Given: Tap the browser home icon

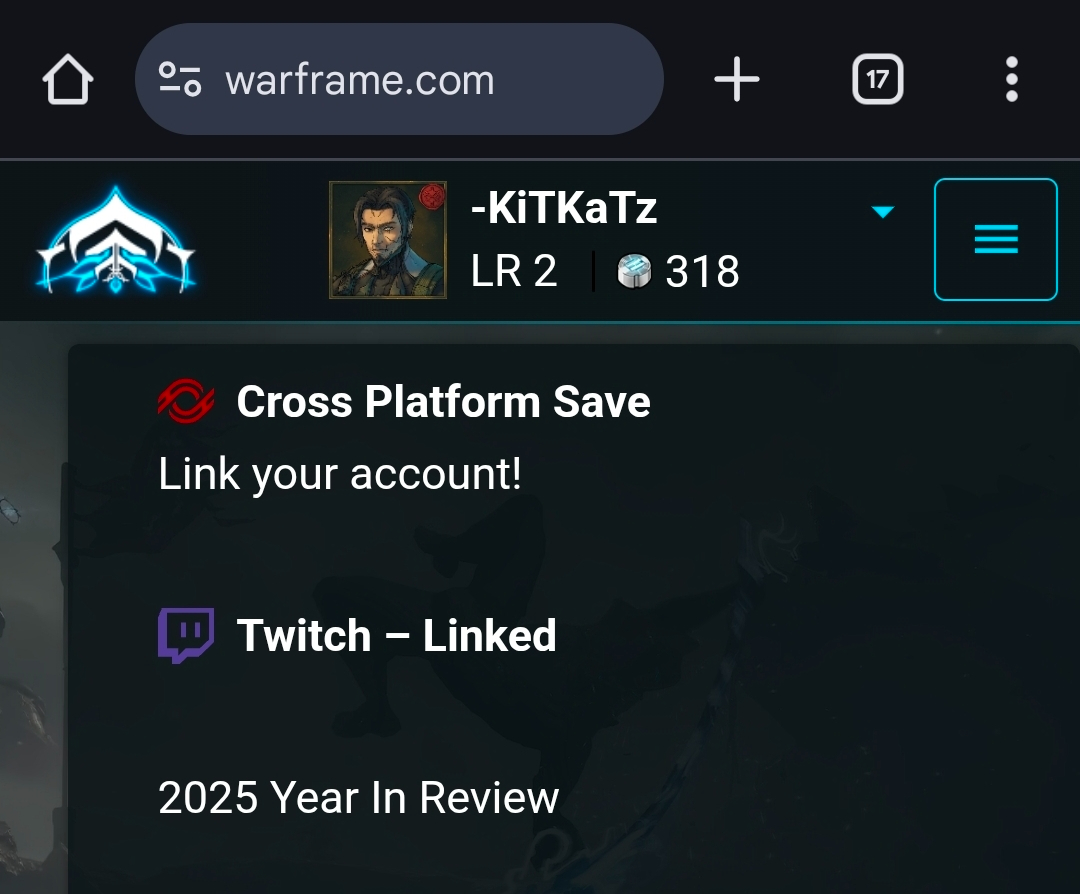Looking at the screenshot, I should 68,79.
